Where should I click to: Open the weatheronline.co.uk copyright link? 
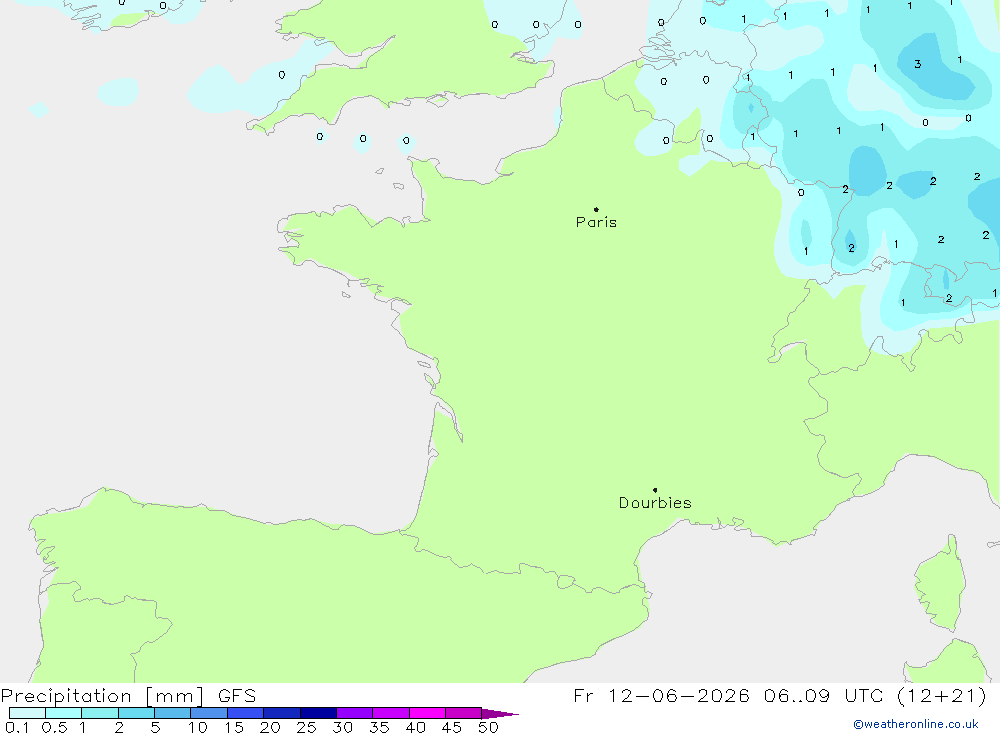point(916,724)
